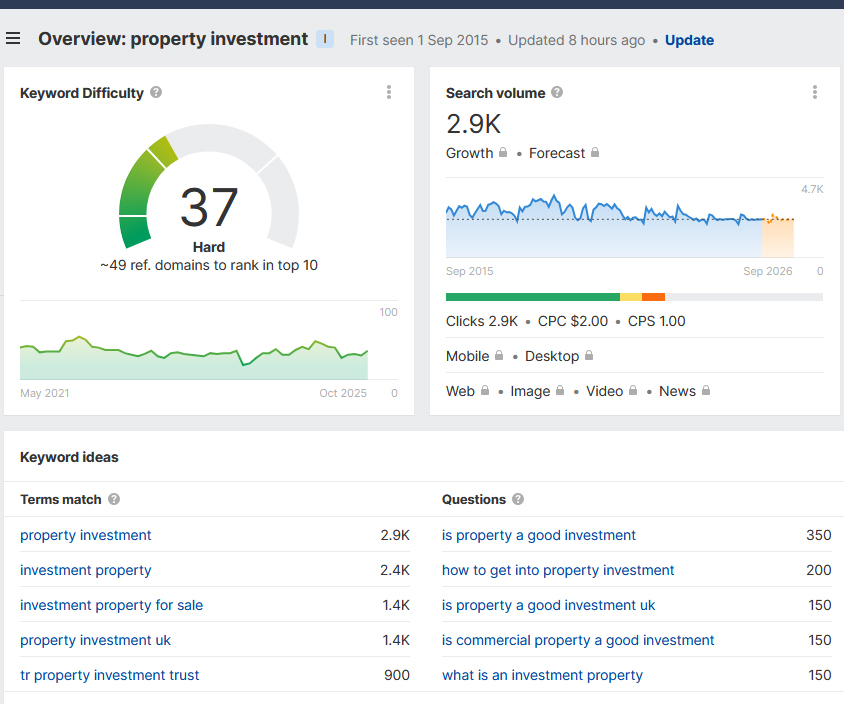Switch to the Video search type
Image resolution: width=844 pixels, height=704 pixels.
click(x=611, y=391)
